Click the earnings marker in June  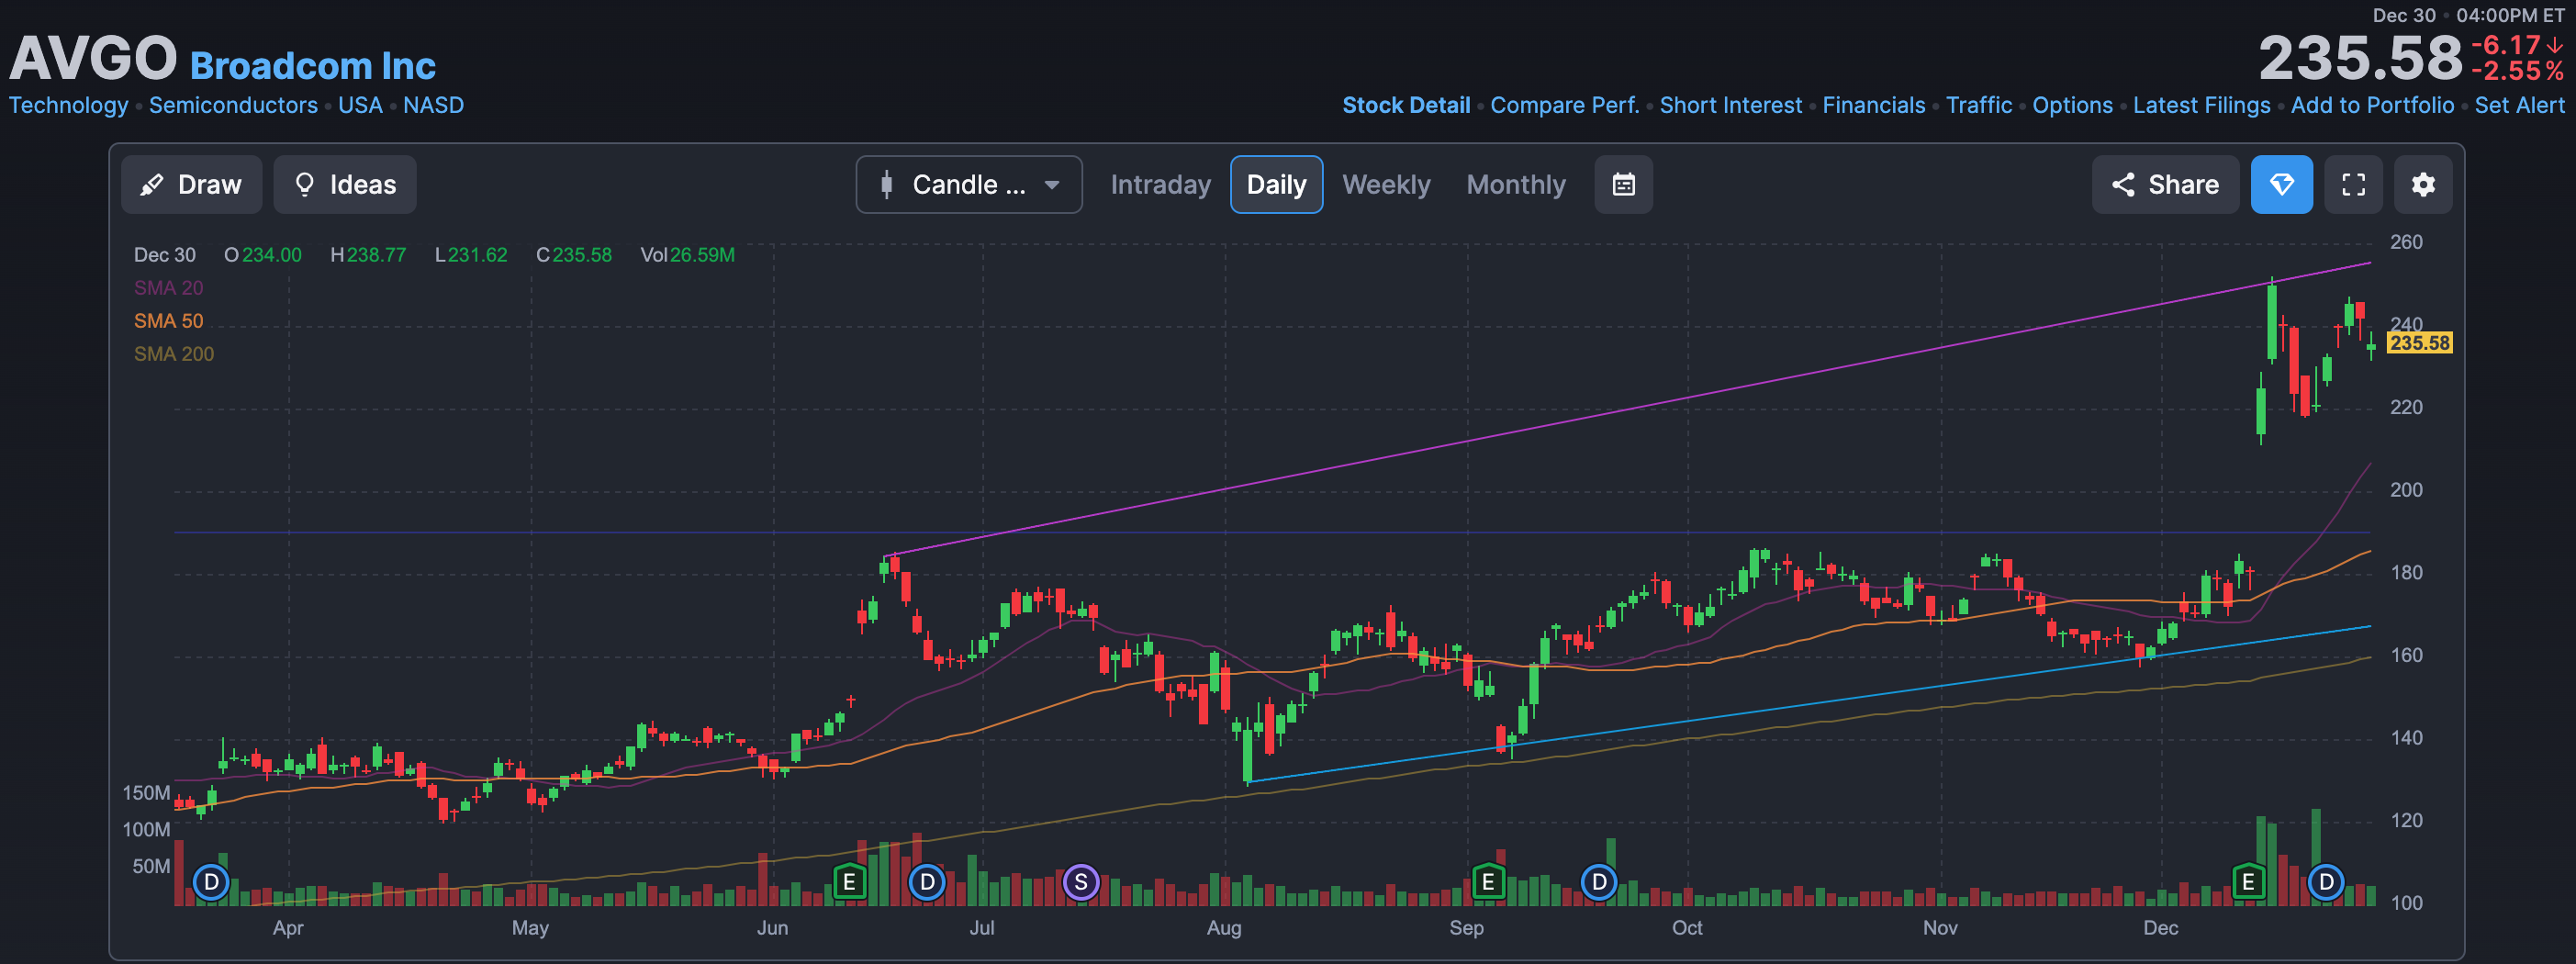849,882
